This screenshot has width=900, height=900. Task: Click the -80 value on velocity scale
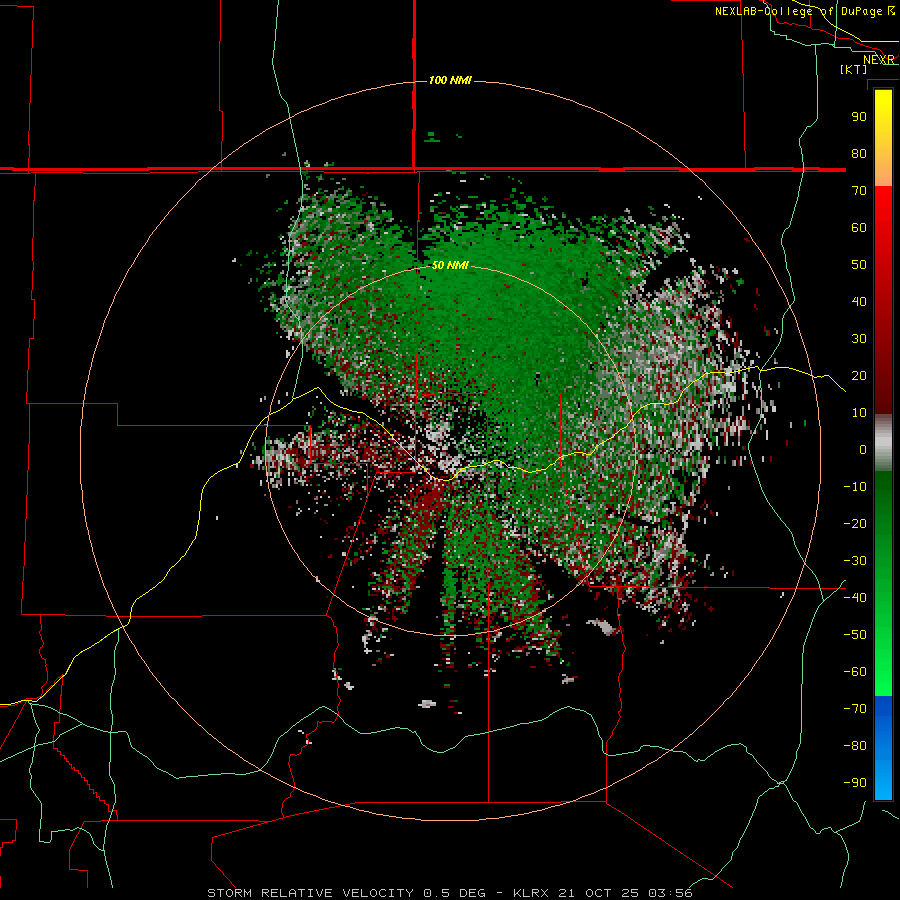coord(855,746)
